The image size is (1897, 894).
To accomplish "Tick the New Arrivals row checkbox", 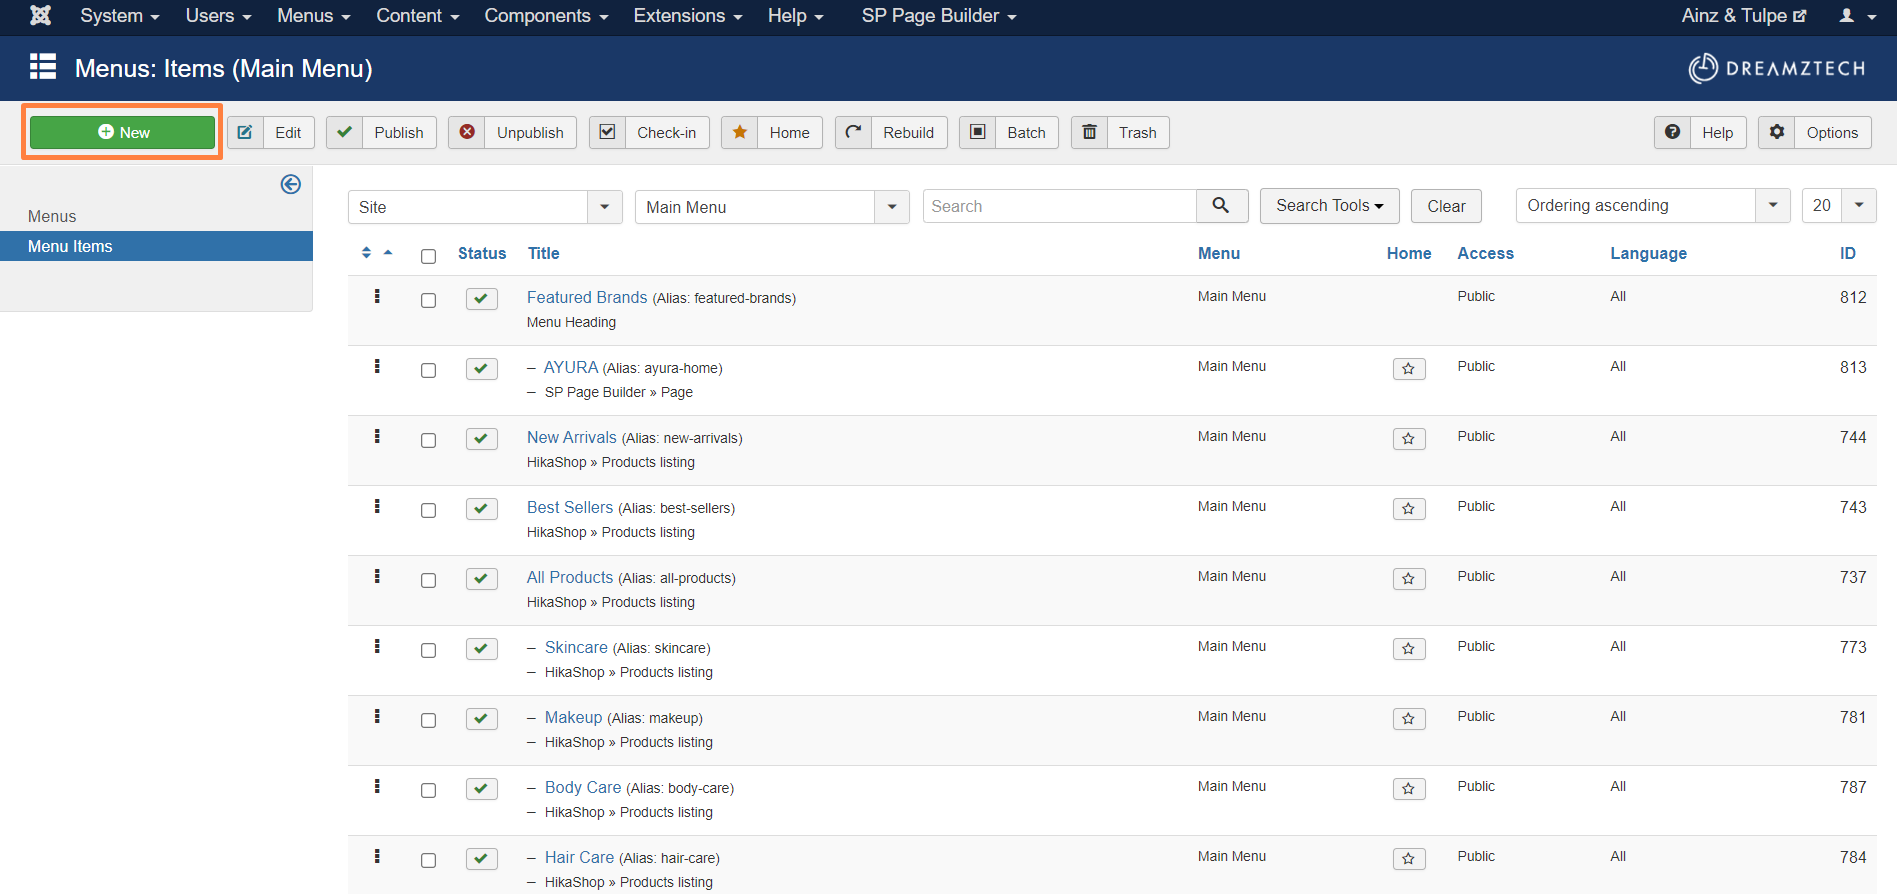I will click(429, 440).
